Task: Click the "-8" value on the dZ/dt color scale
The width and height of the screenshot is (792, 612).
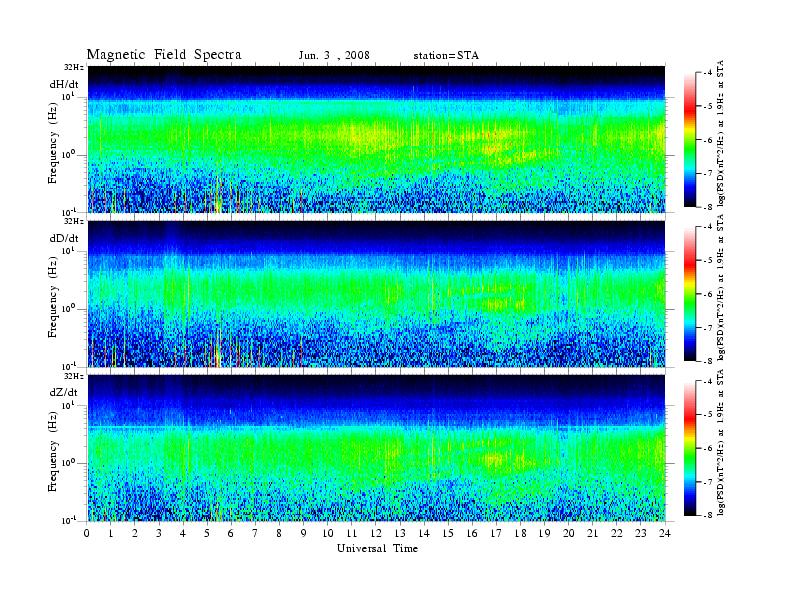Action: pyautogui.click(x=708, y=515)
